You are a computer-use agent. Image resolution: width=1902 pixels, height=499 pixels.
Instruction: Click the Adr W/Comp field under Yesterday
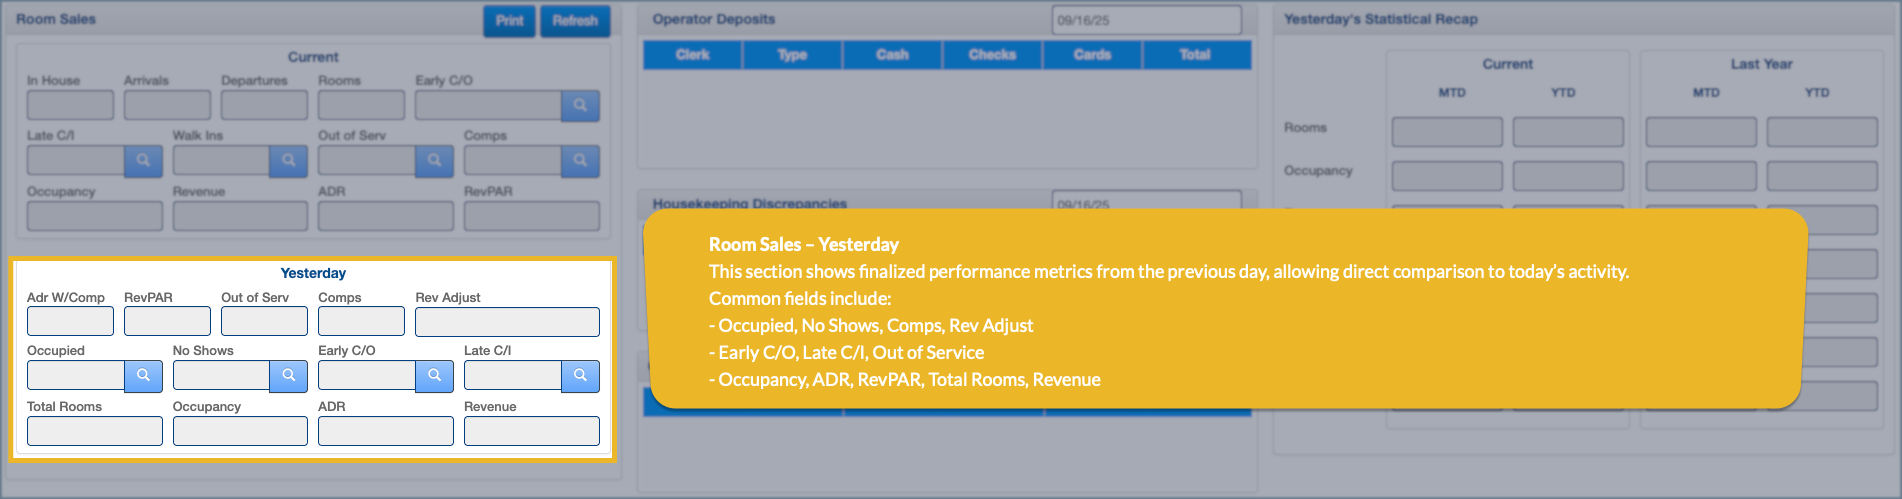tap(70, 322)
